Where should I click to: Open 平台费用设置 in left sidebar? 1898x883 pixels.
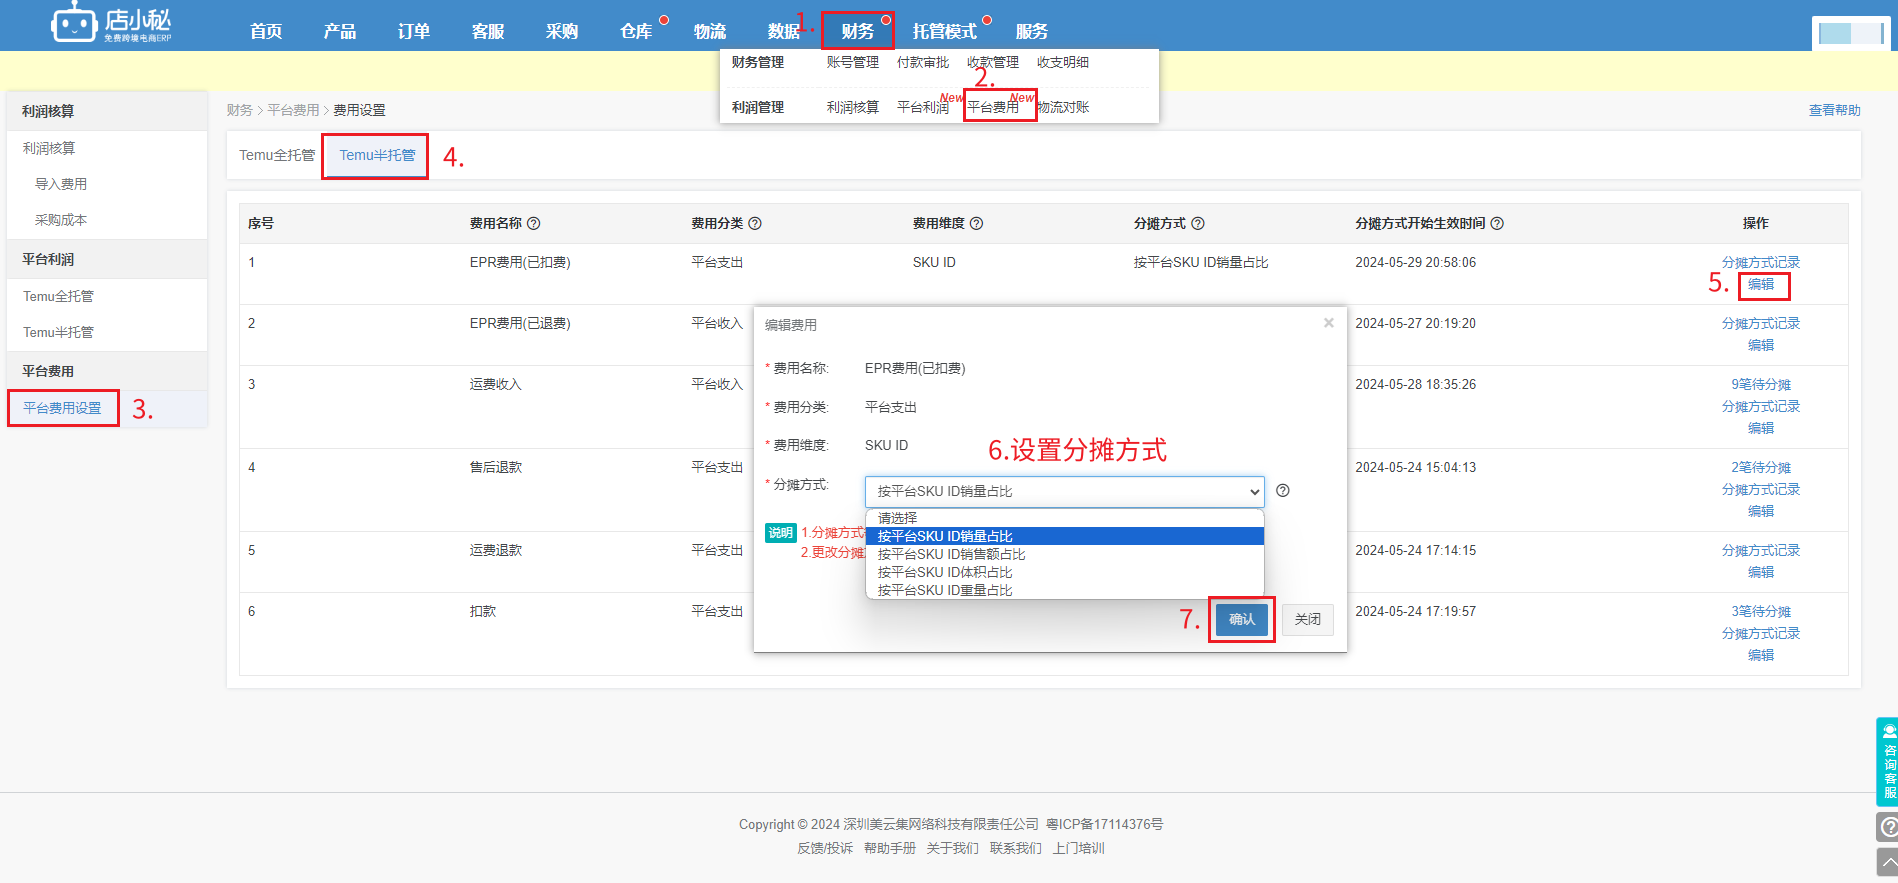[62, 408]
